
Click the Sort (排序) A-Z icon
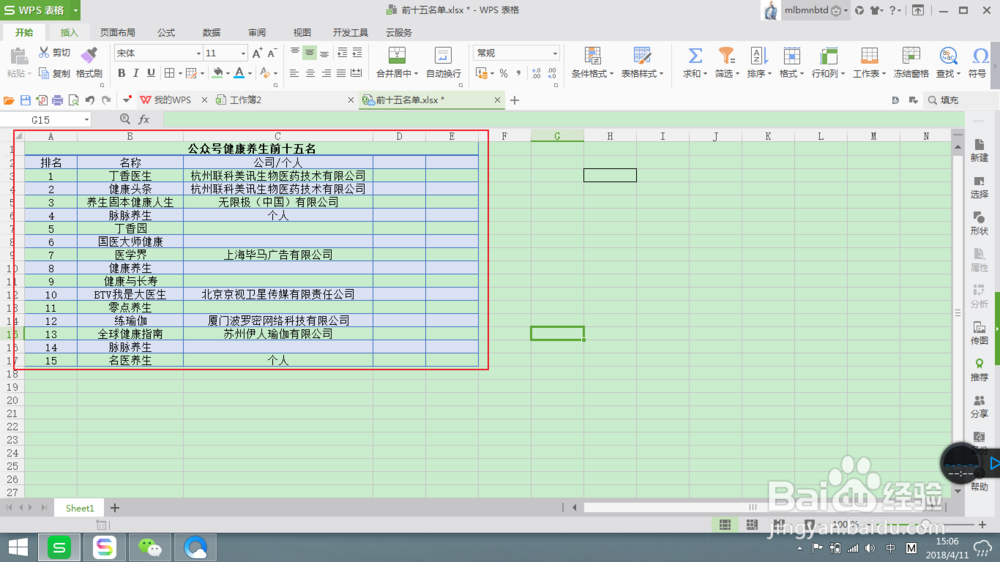pyautogui.click(x=758, y=55)
